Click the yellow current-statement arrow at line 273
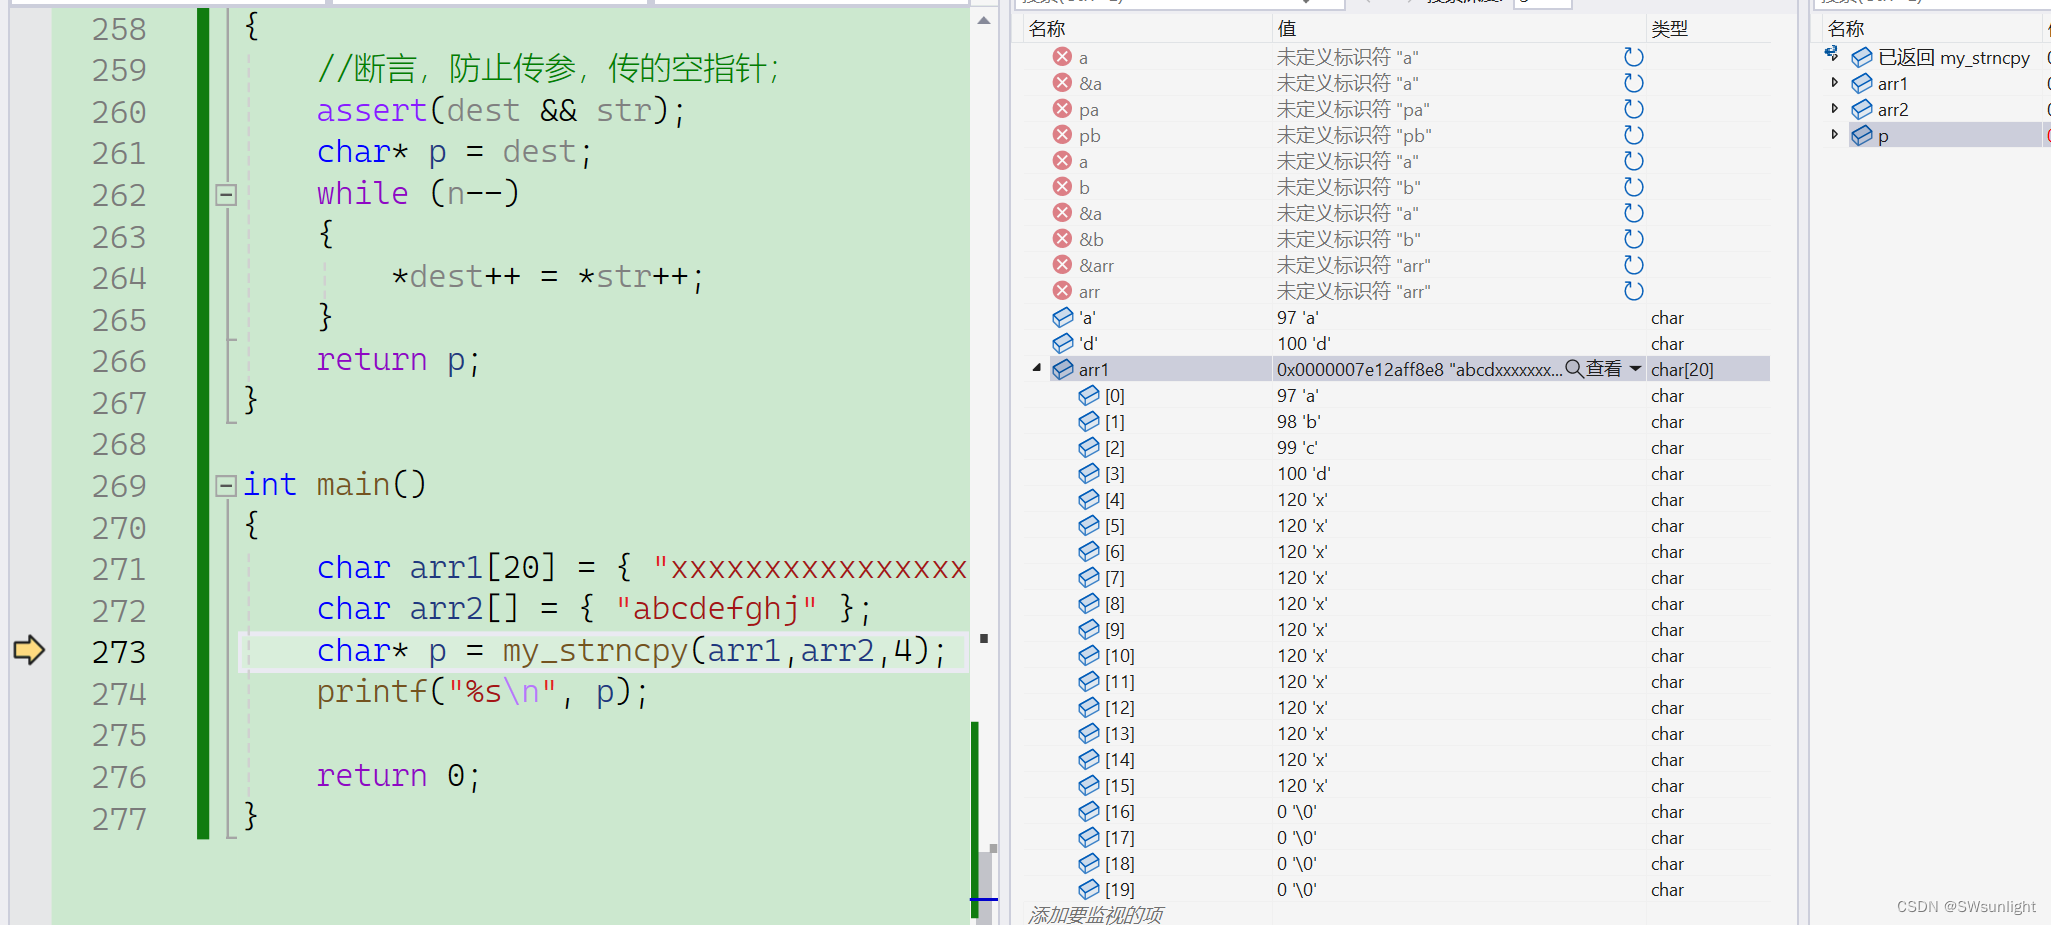2051x925 pixels. pyautogui.click(x=29, y=650)
